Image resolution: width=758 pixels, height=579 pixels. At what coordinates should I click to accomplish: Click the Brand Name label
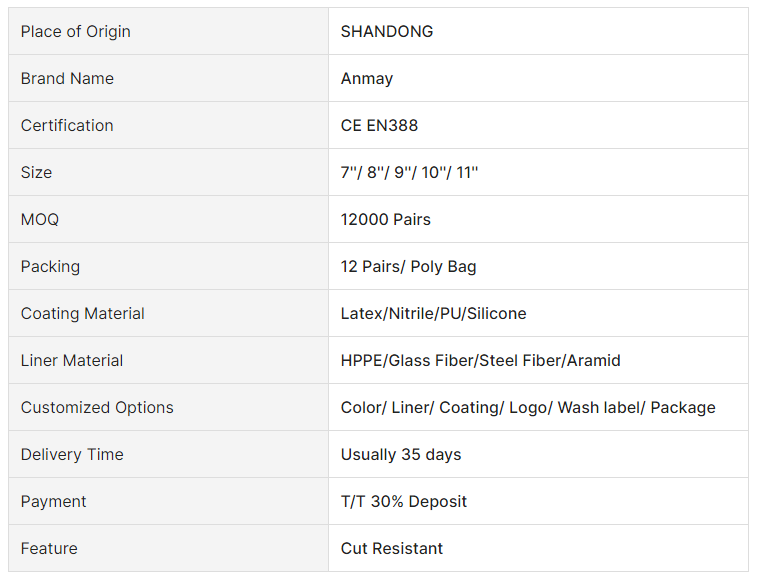(67, 78)
